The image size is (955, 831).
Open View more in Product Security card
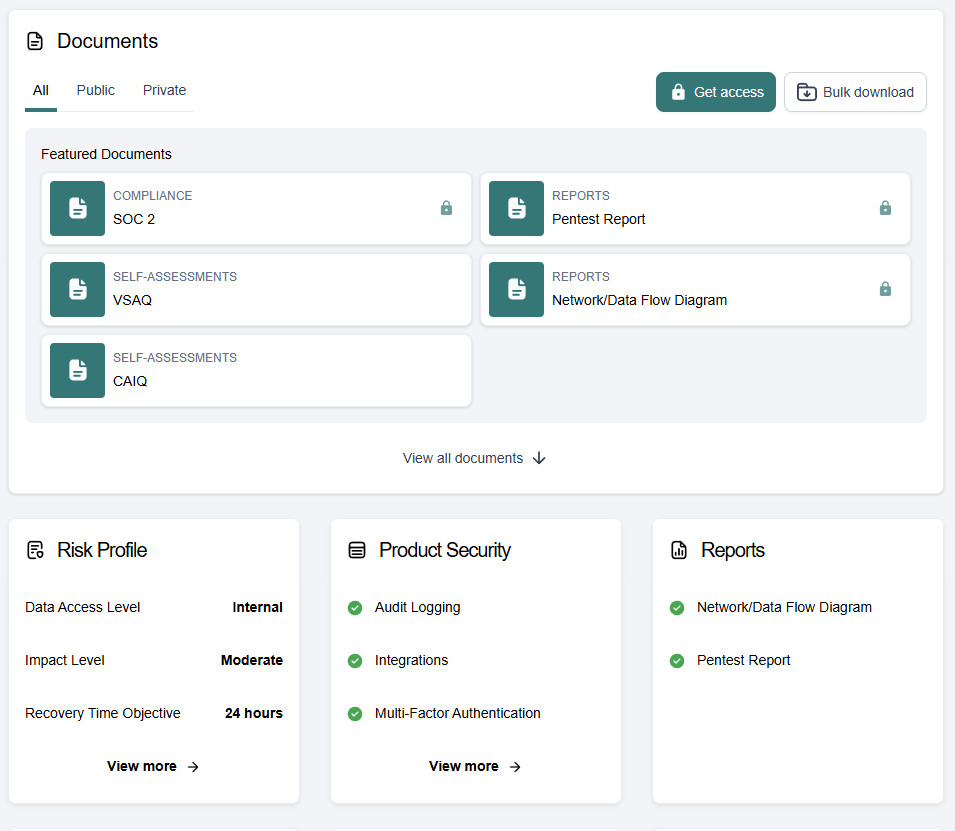(x=475, y=766)
